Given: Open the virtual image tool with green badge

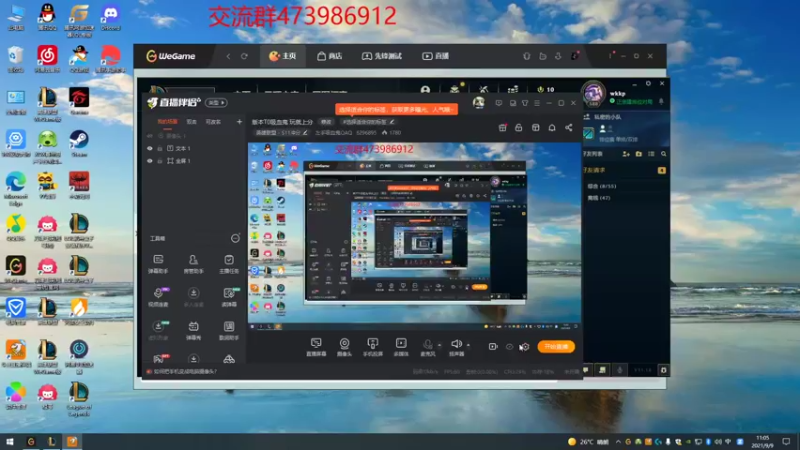Looking at the screenshot, I should coord(158,330).
